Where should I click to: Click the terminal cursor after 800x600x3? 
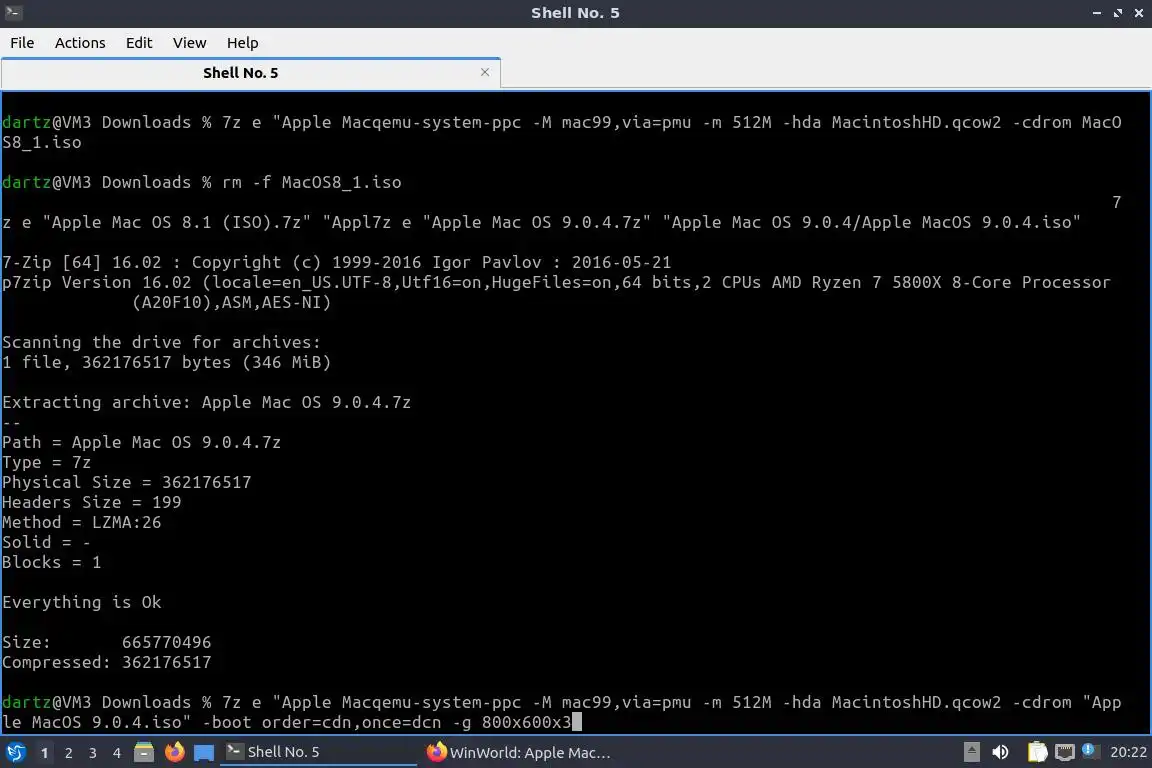pos(577,722)
